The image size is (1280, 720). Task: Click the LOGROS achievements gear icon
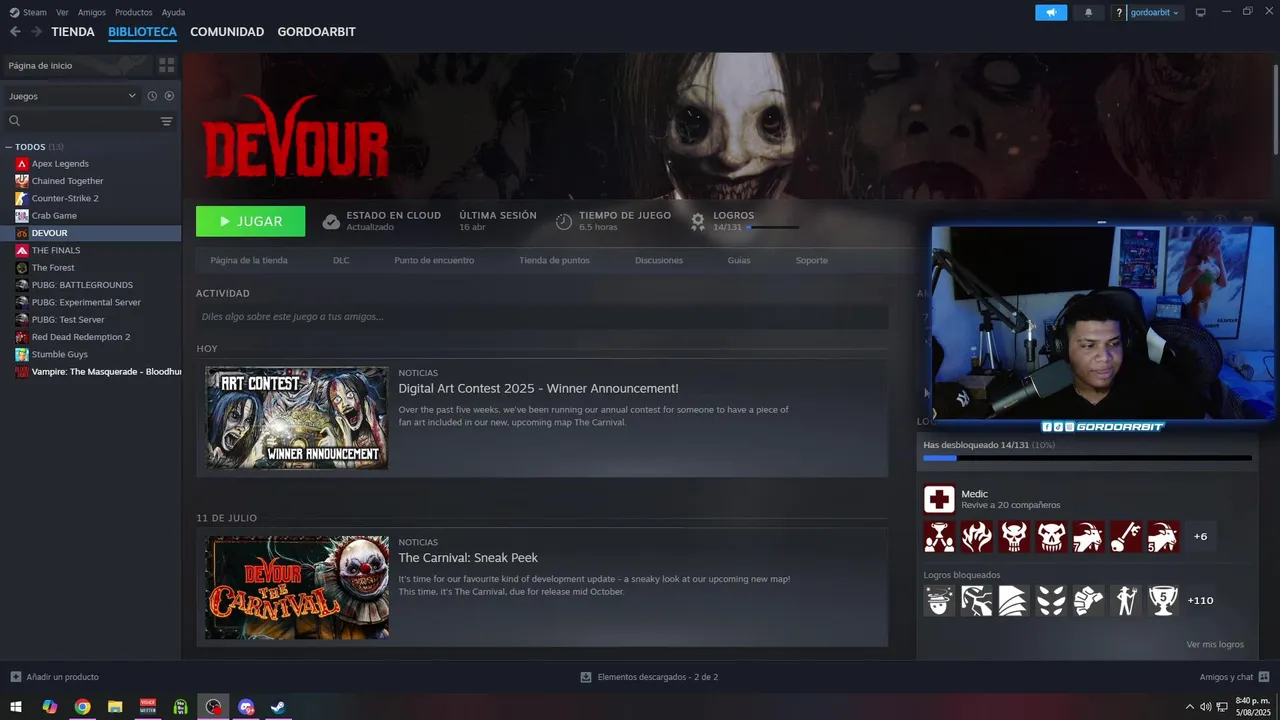pos(698,221)
